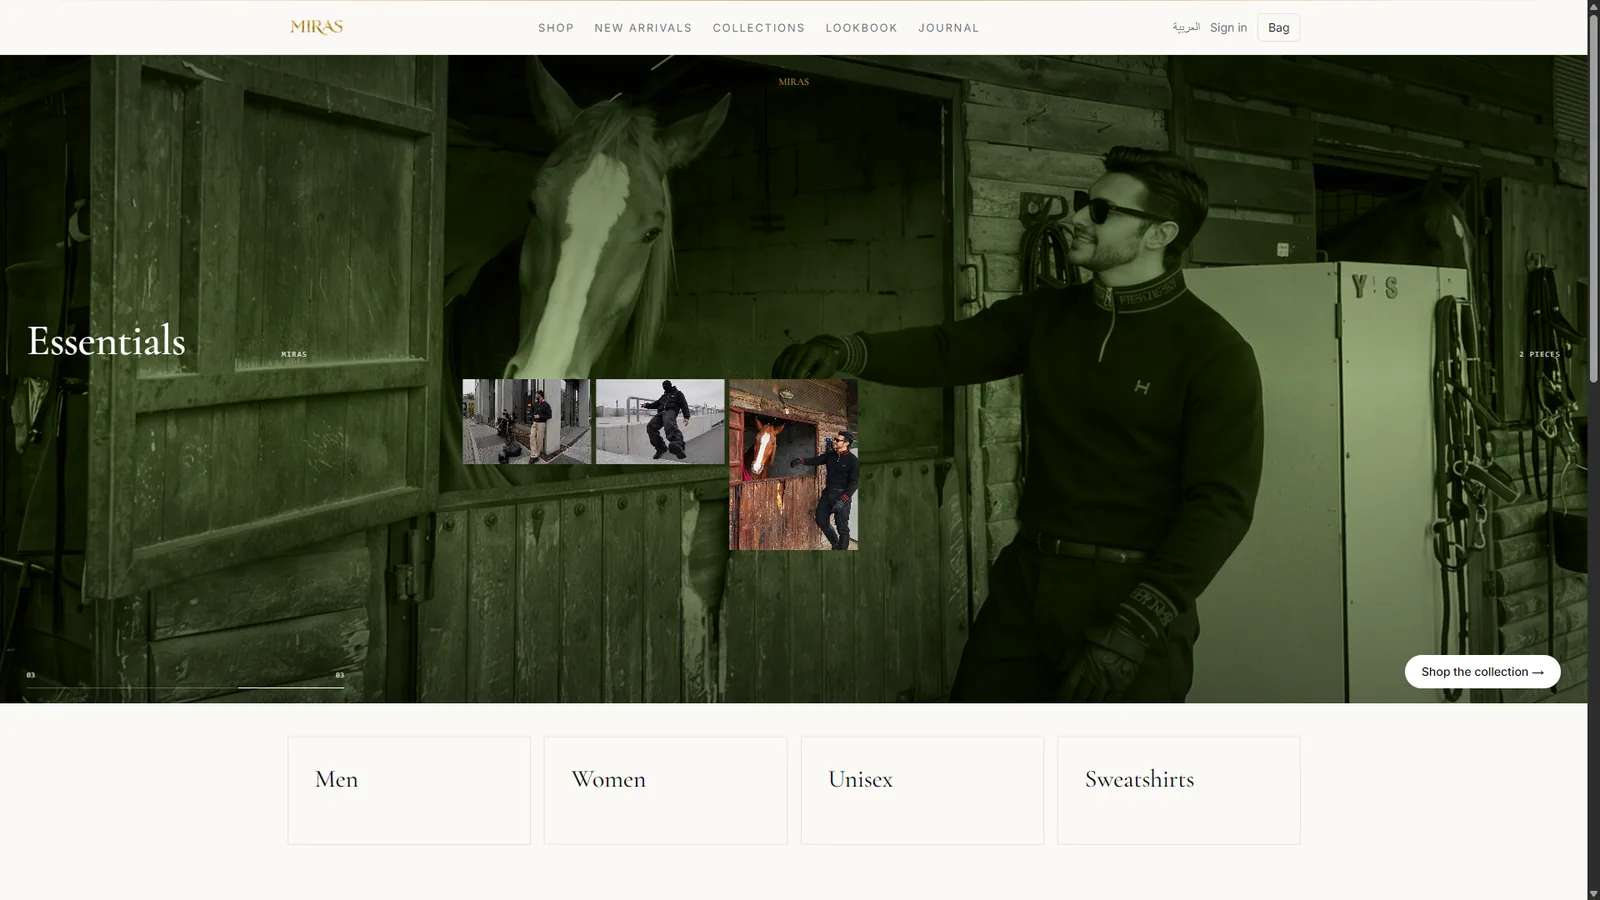Select the black tracksuit dancer thumbnail
1600x900 pixels.
click(660, 421)
